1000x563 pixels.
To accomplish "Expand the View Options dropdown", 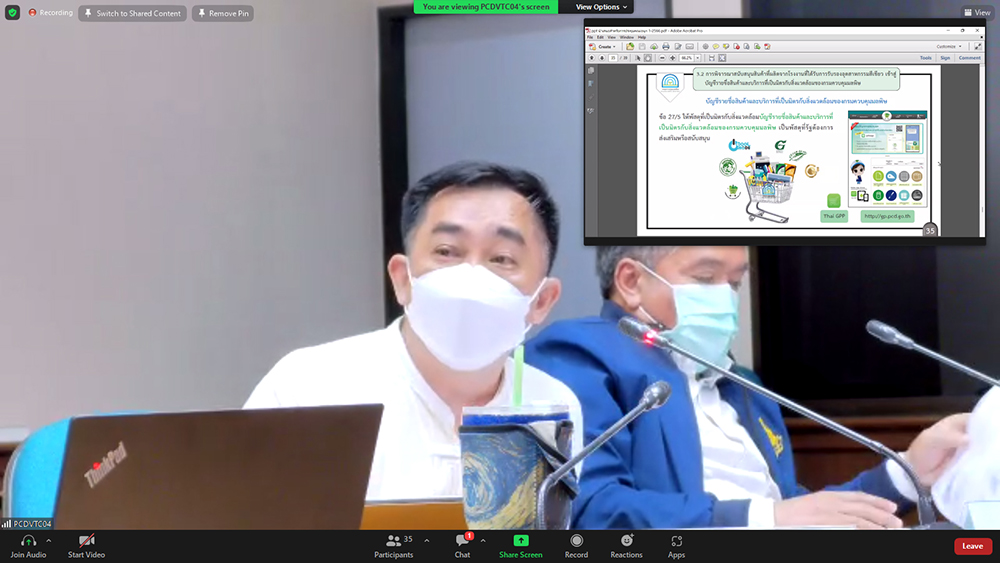I will point(602,7).
